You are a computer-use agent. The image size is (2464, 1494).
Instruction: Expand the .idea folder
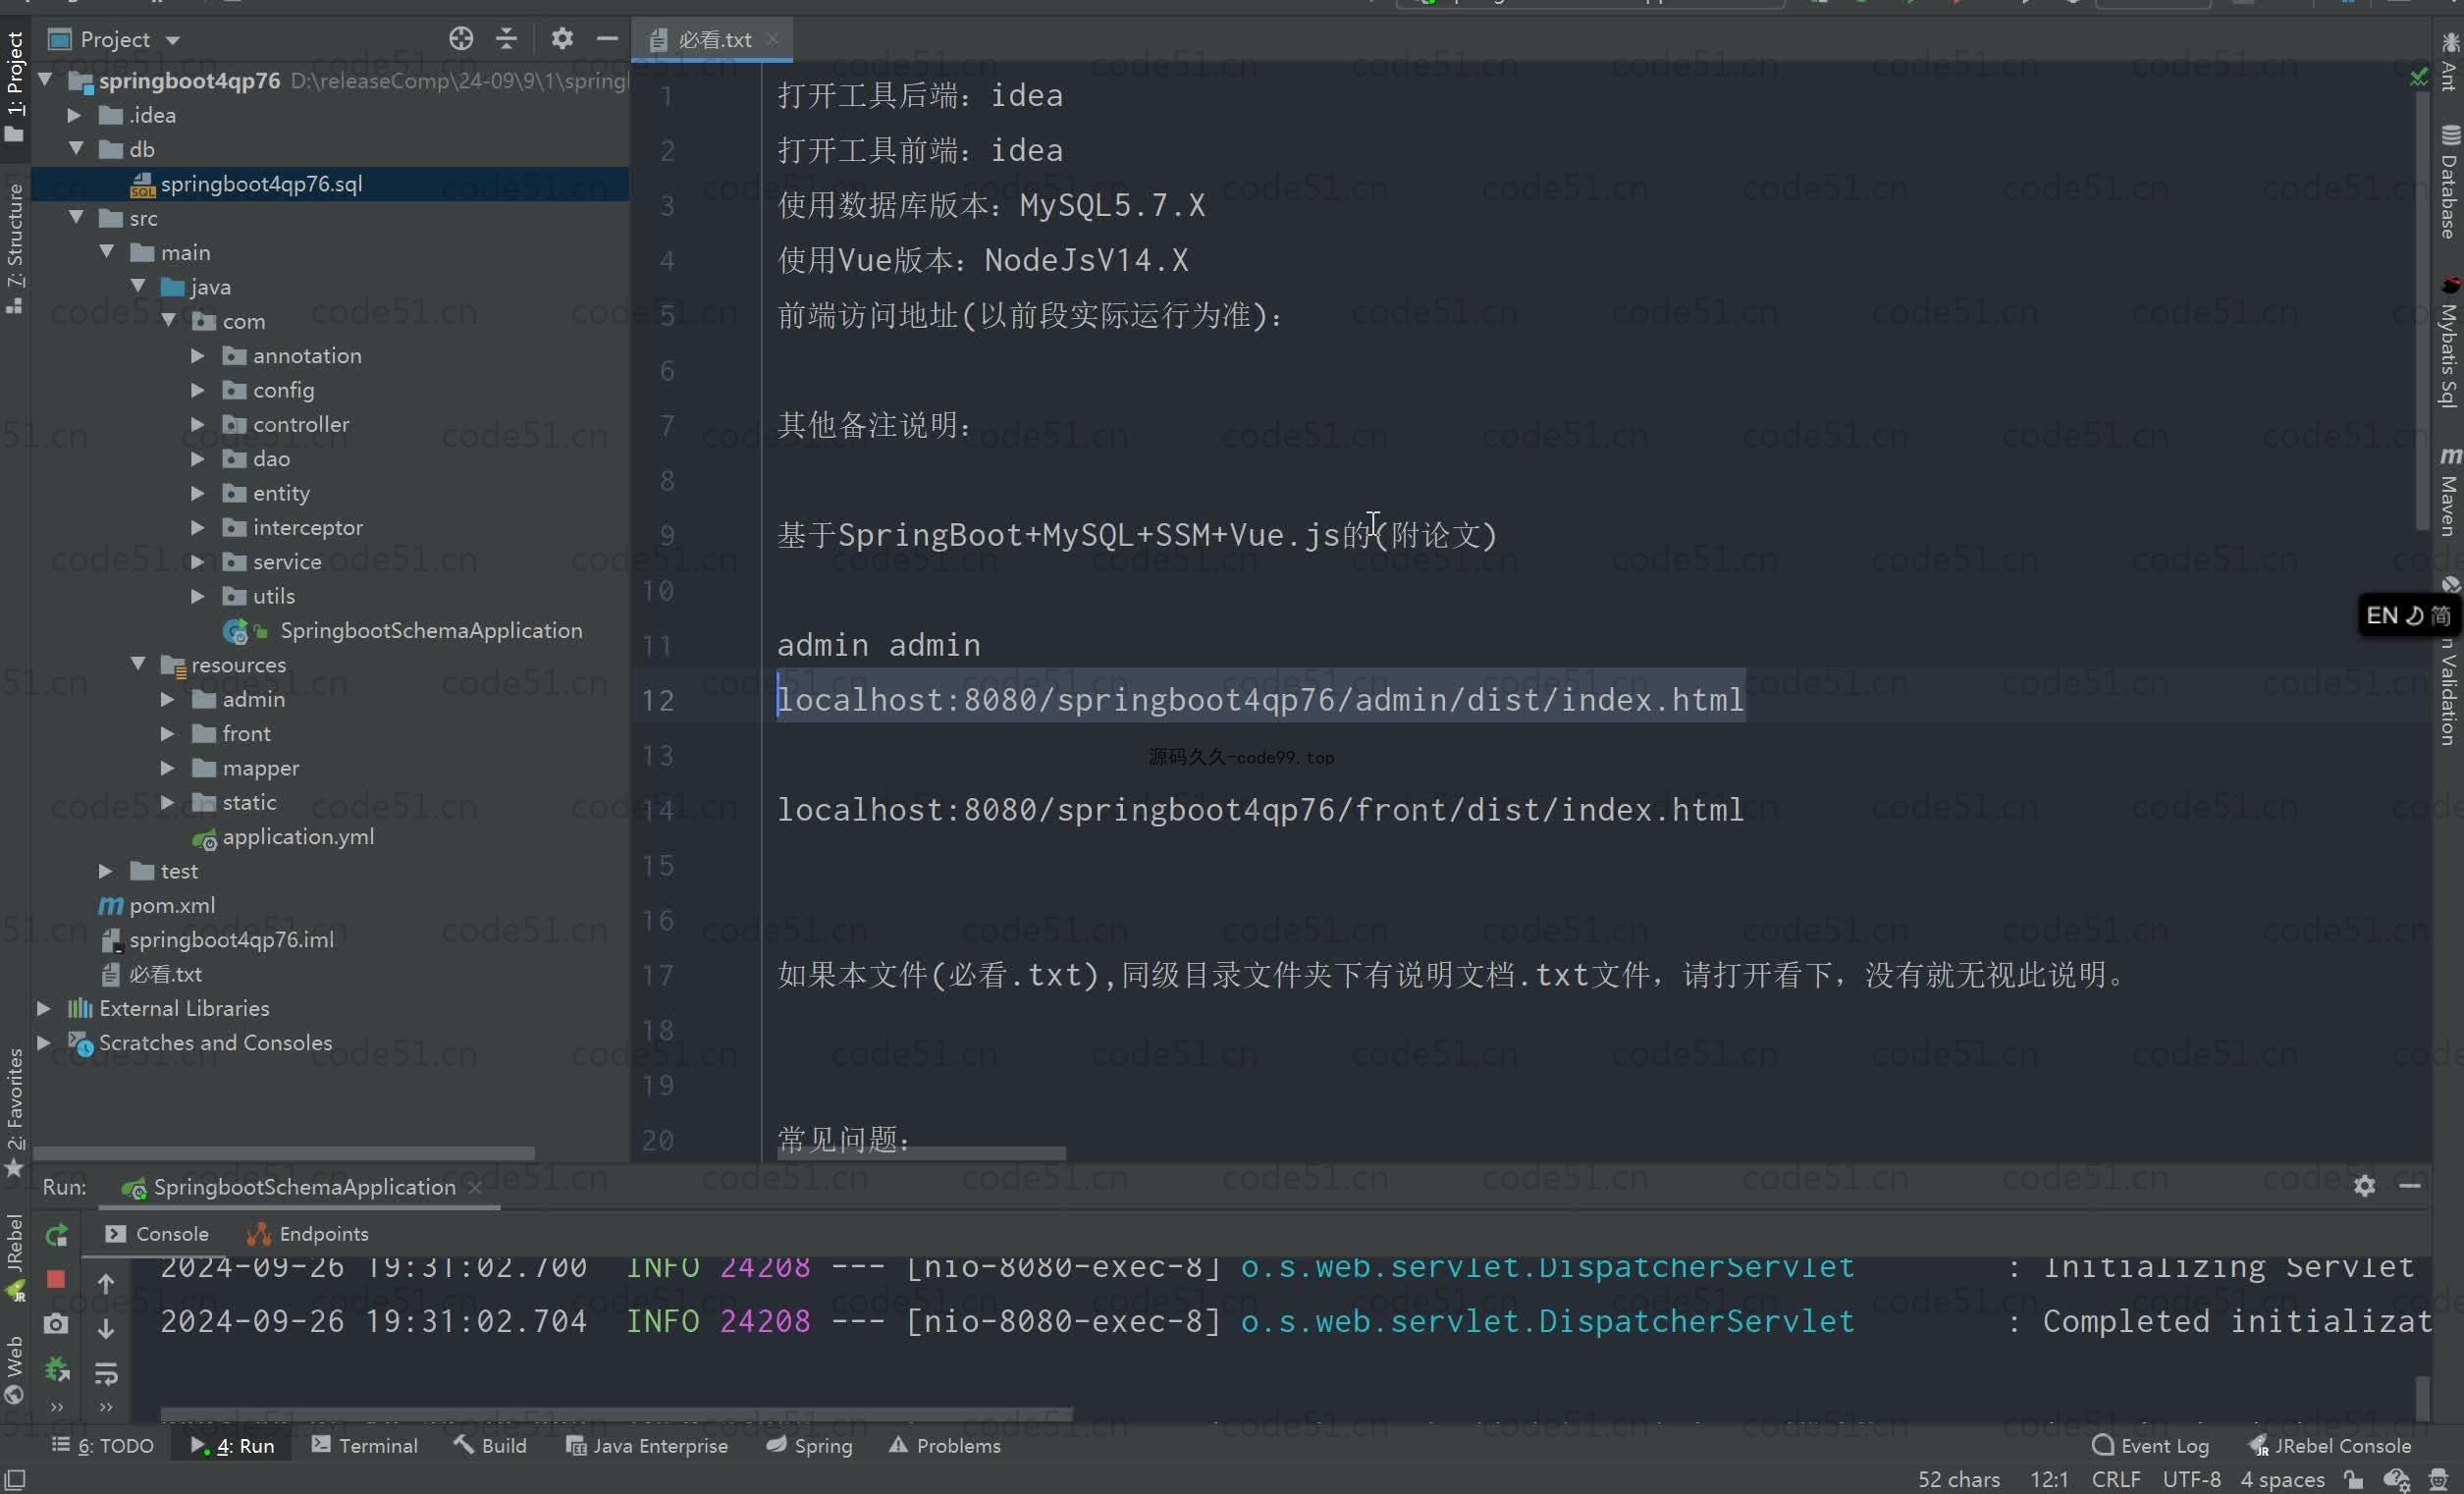click(74, 115)
